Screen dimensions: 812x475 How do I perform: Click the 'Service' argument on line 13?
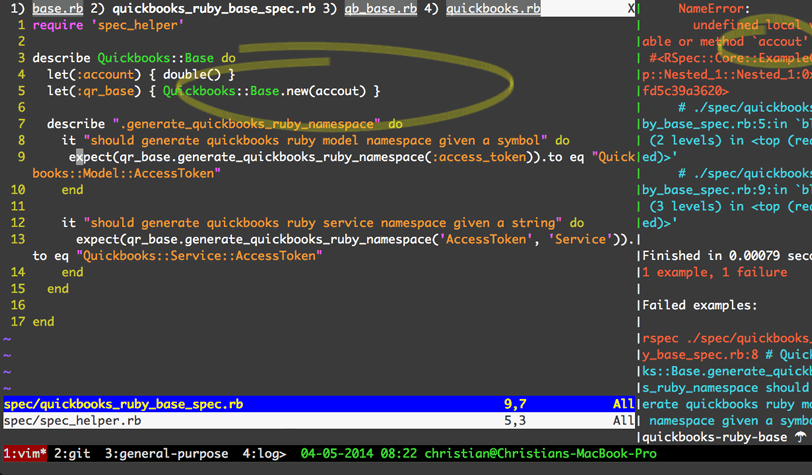click(x=580, y=239)
